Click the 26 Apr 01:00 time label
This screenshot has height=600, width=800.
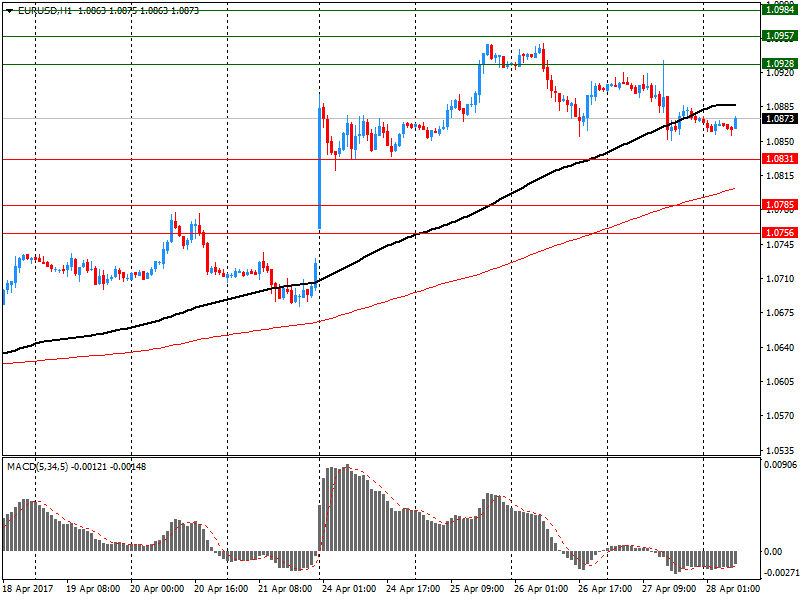click(x=541, y=589)
